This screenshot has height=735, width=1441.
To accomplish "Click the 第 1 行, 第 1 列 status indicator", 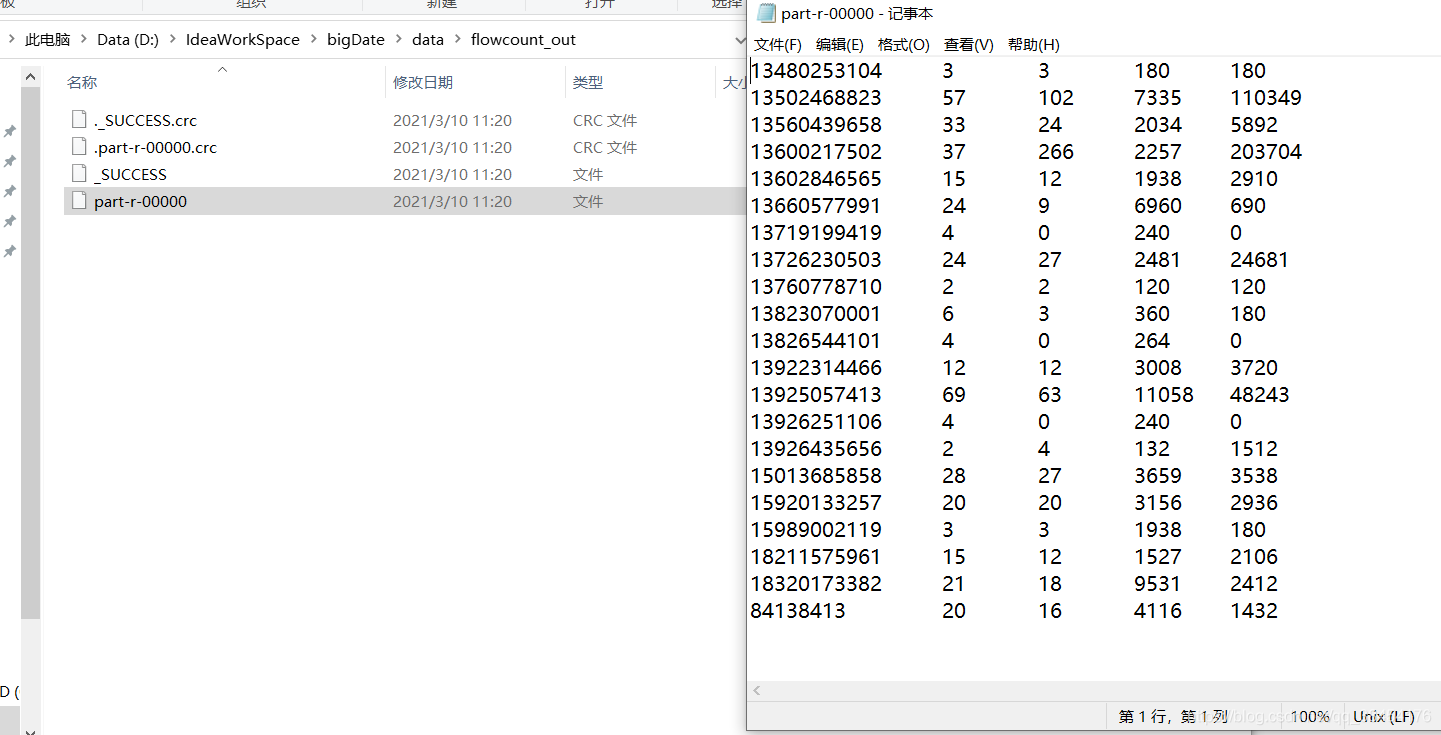I will point(1172,716).
